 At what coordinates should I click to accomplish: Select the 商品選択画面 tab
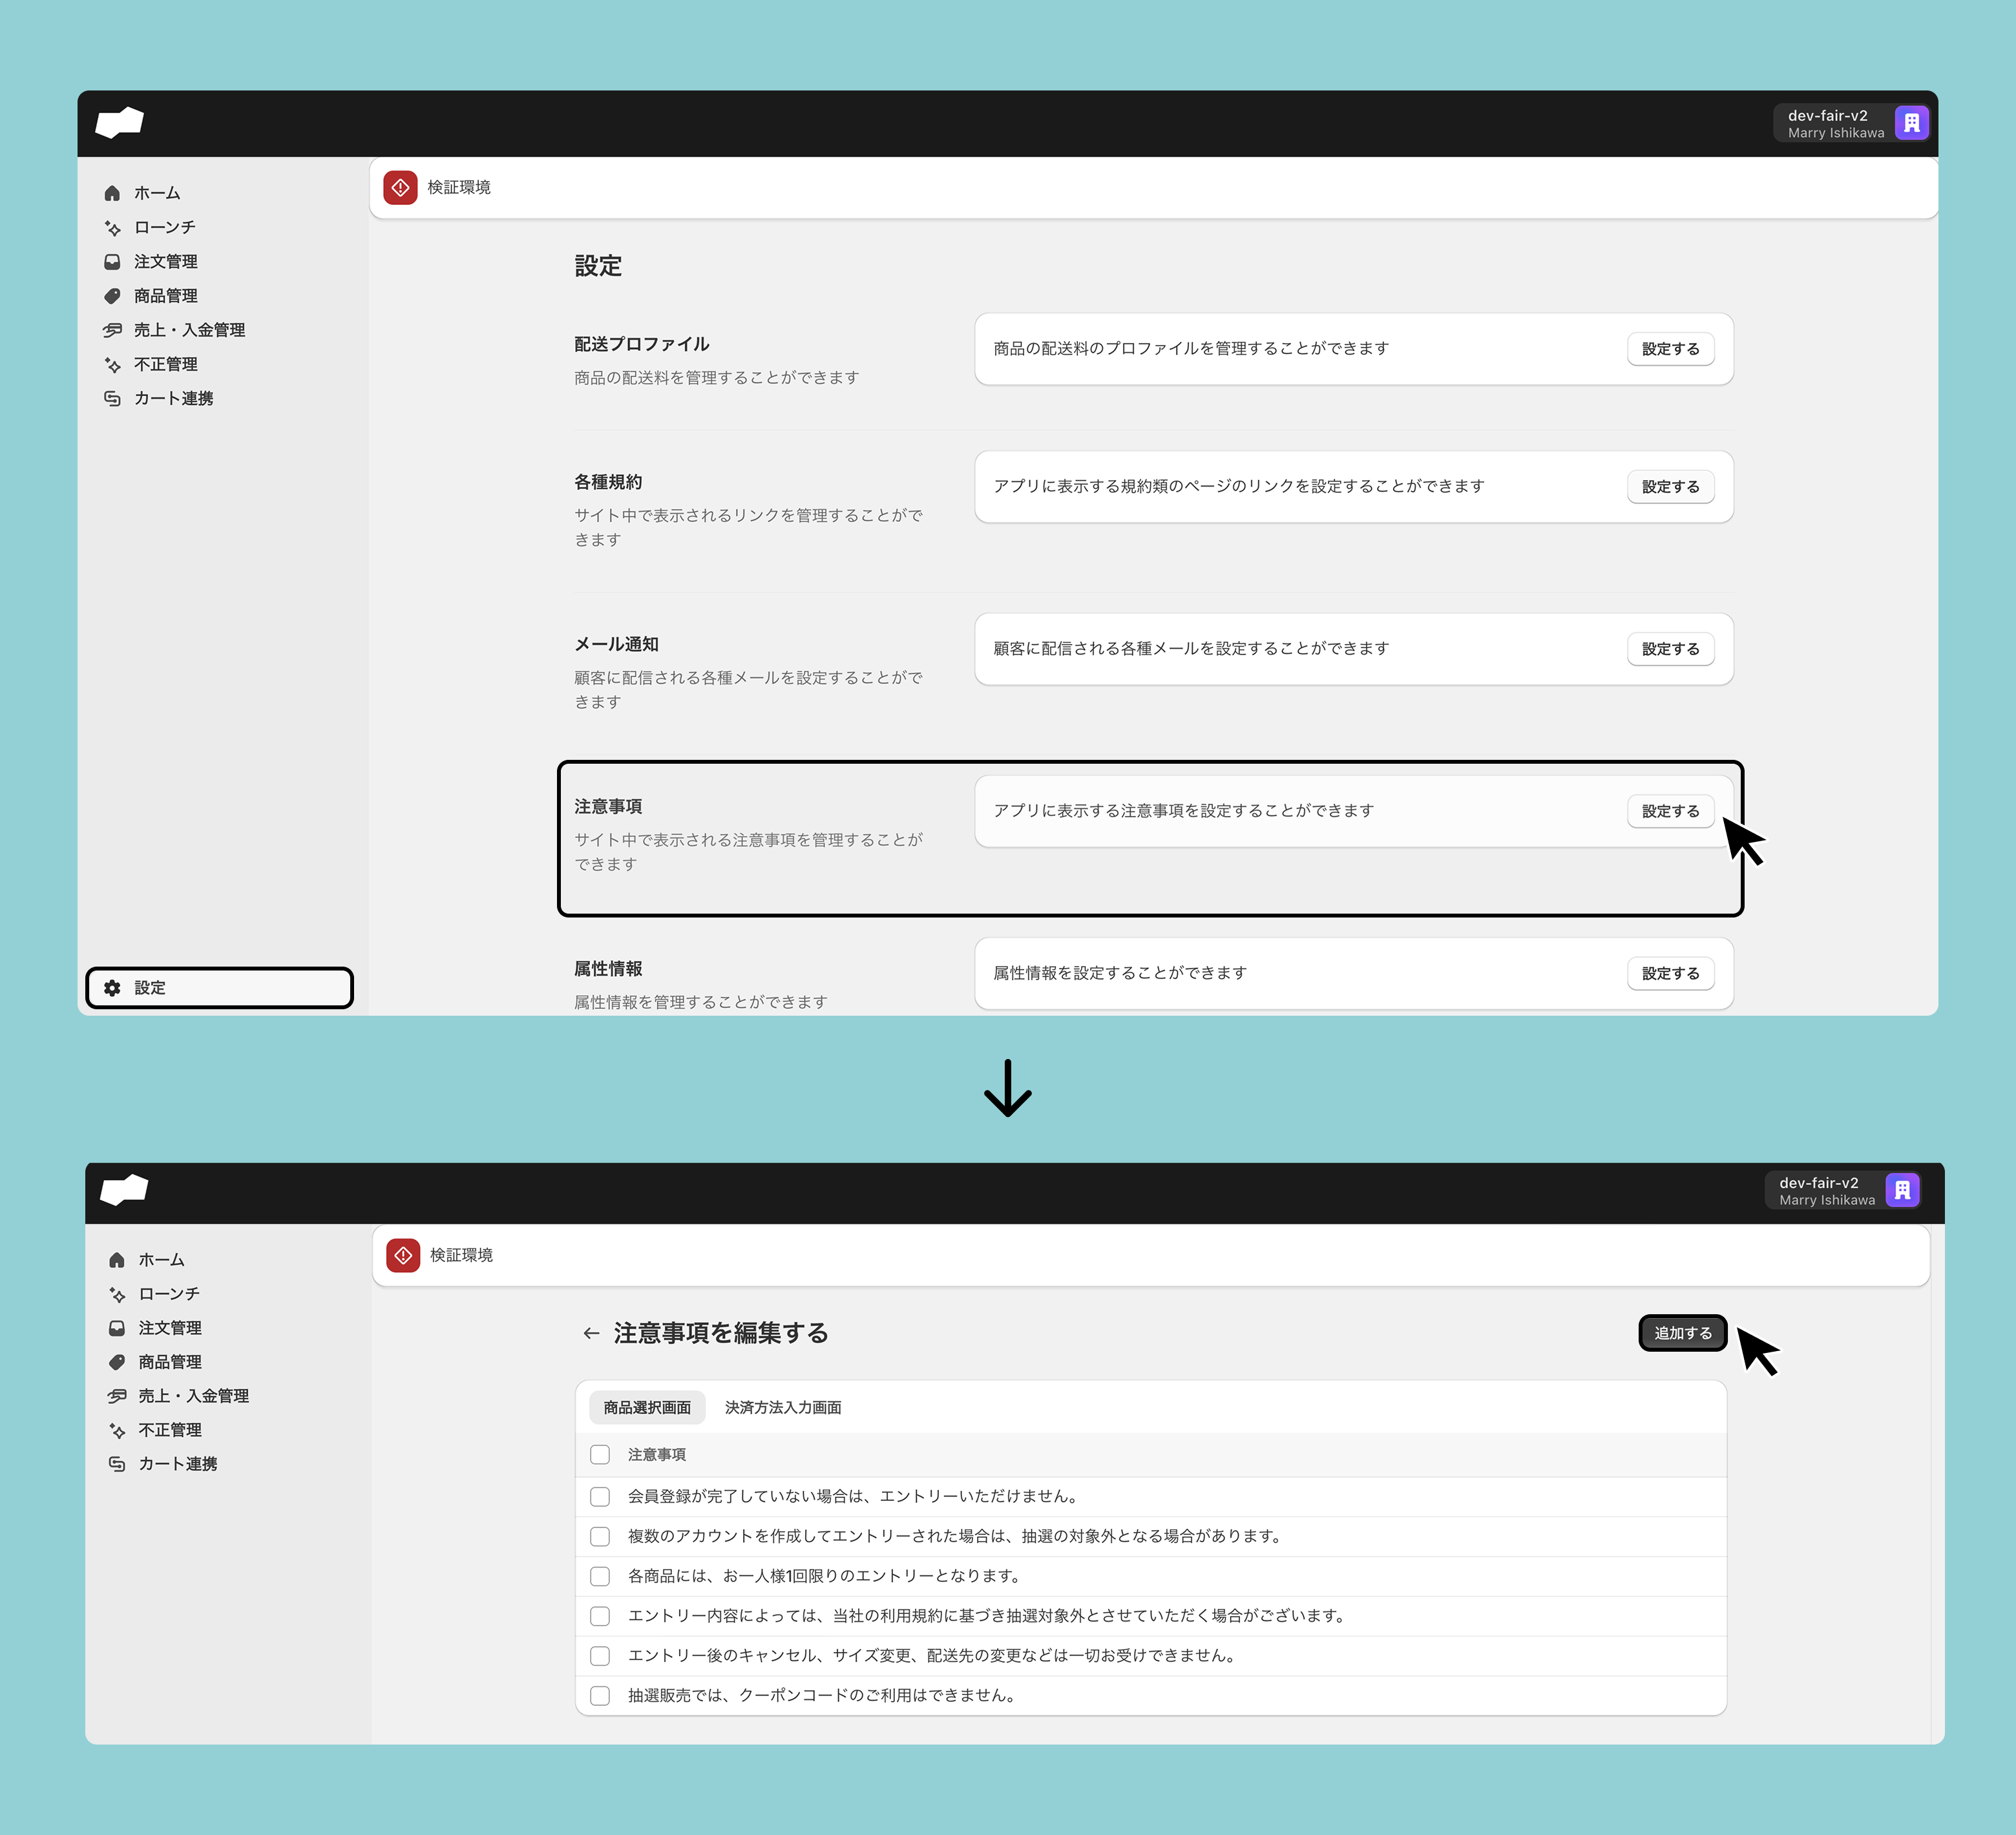click(647, 1408)
